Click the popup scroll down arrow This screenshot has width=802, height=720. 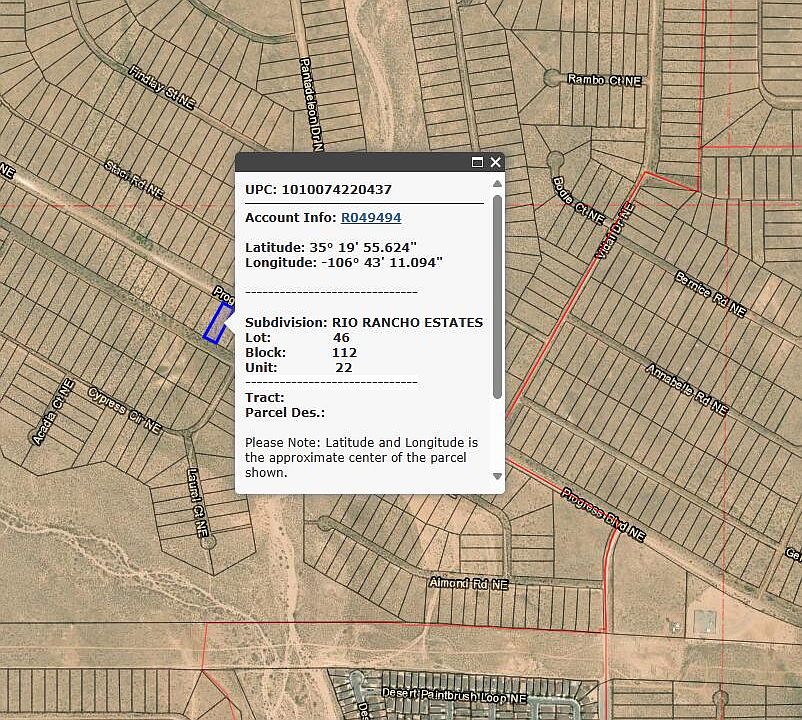pyautogui.click(x=497, y=477)
